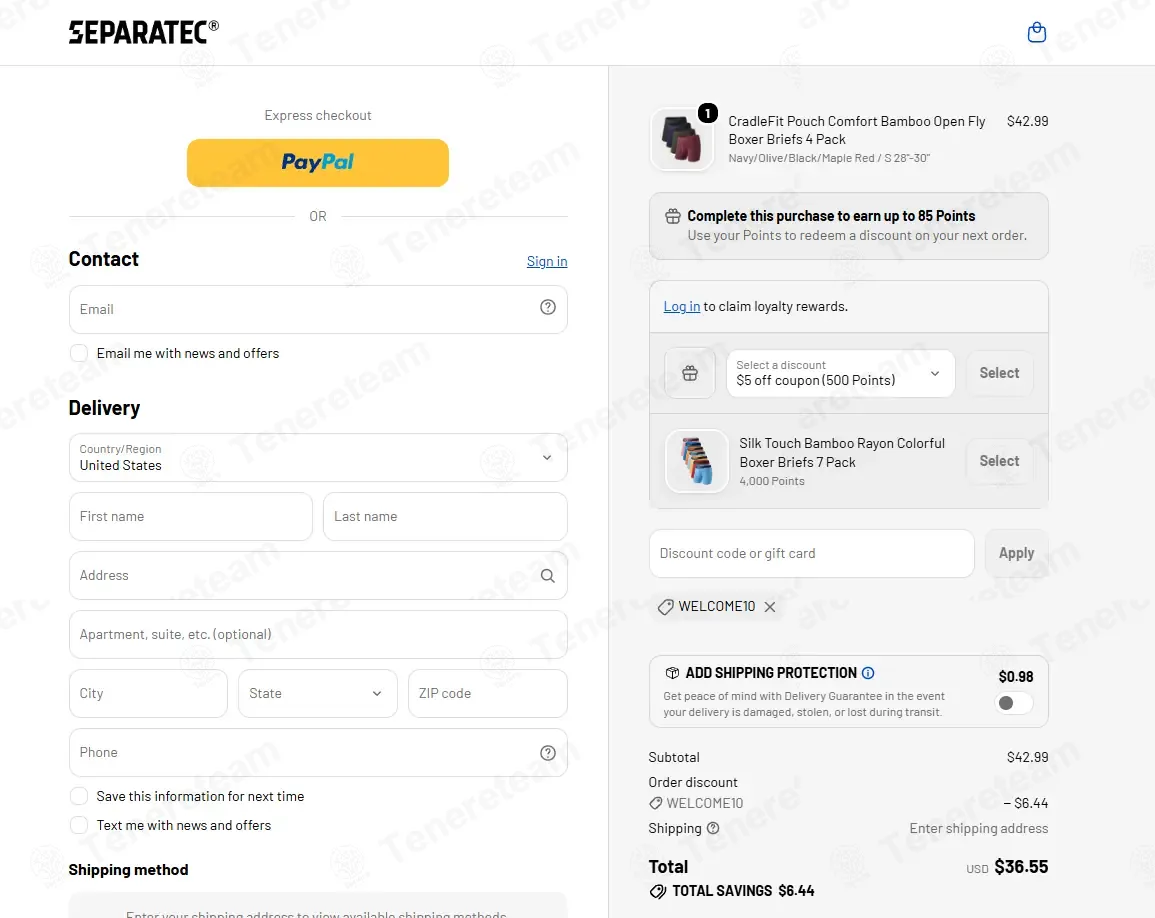Click the CradleFit Boxer Briefs product thumbnail
1155x918 pixels.
pyautogui.click(x=682, y=139)
